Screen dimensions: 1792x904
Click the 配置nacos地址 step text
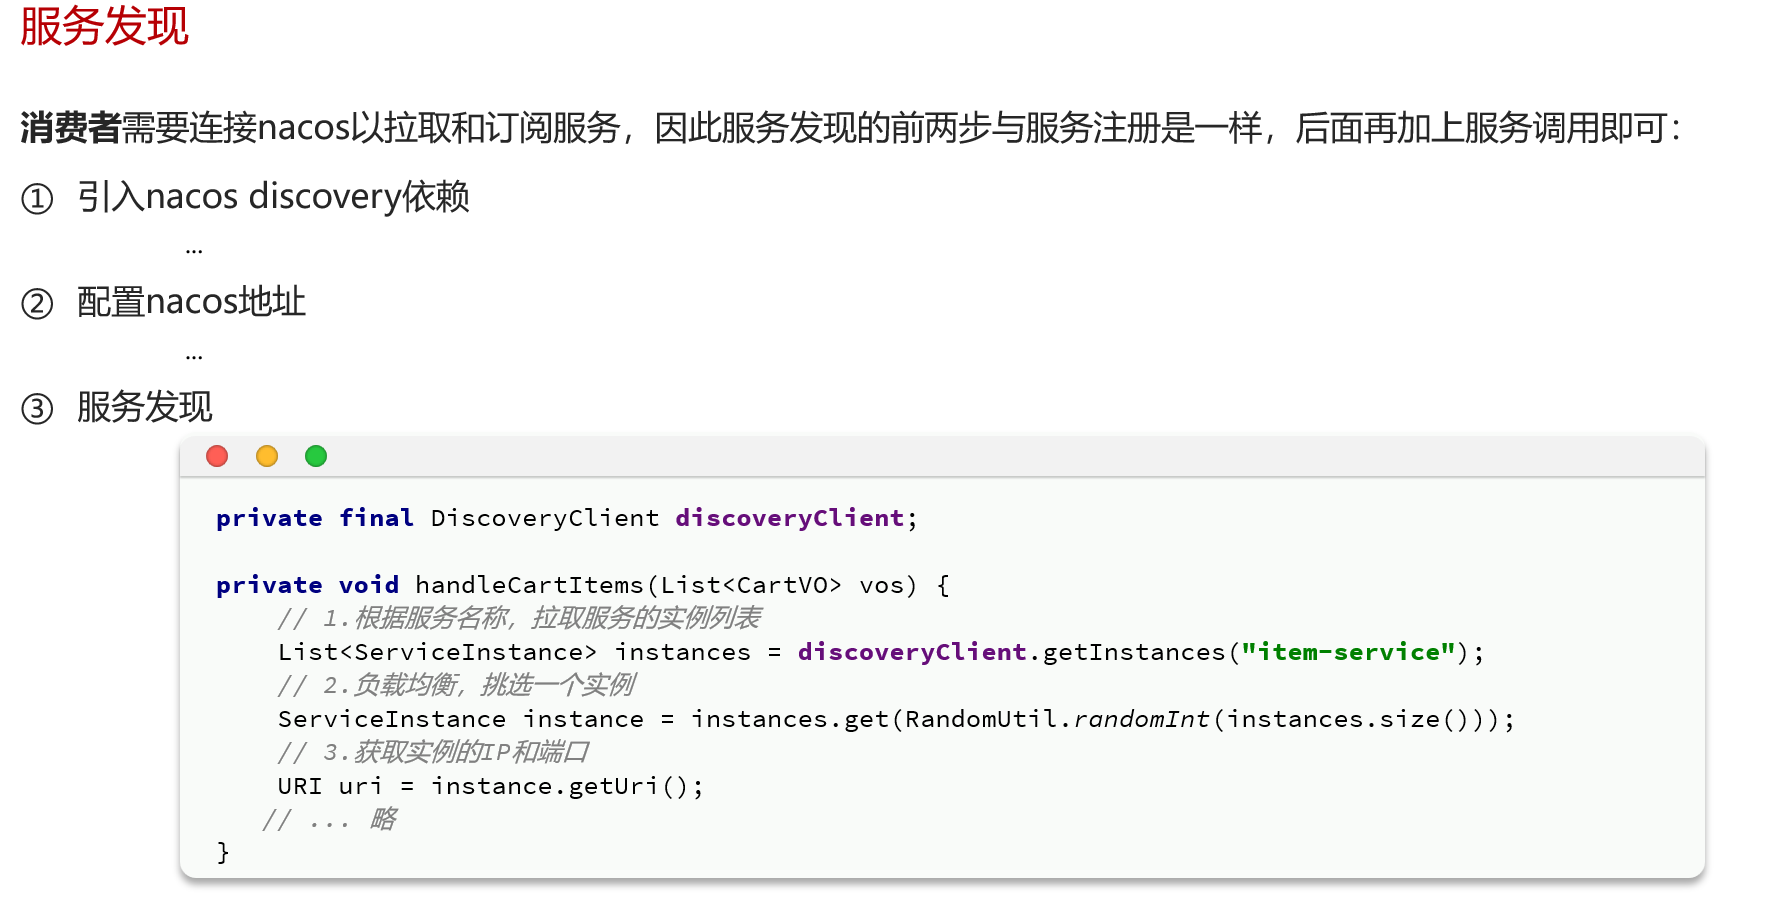(191, 301)
